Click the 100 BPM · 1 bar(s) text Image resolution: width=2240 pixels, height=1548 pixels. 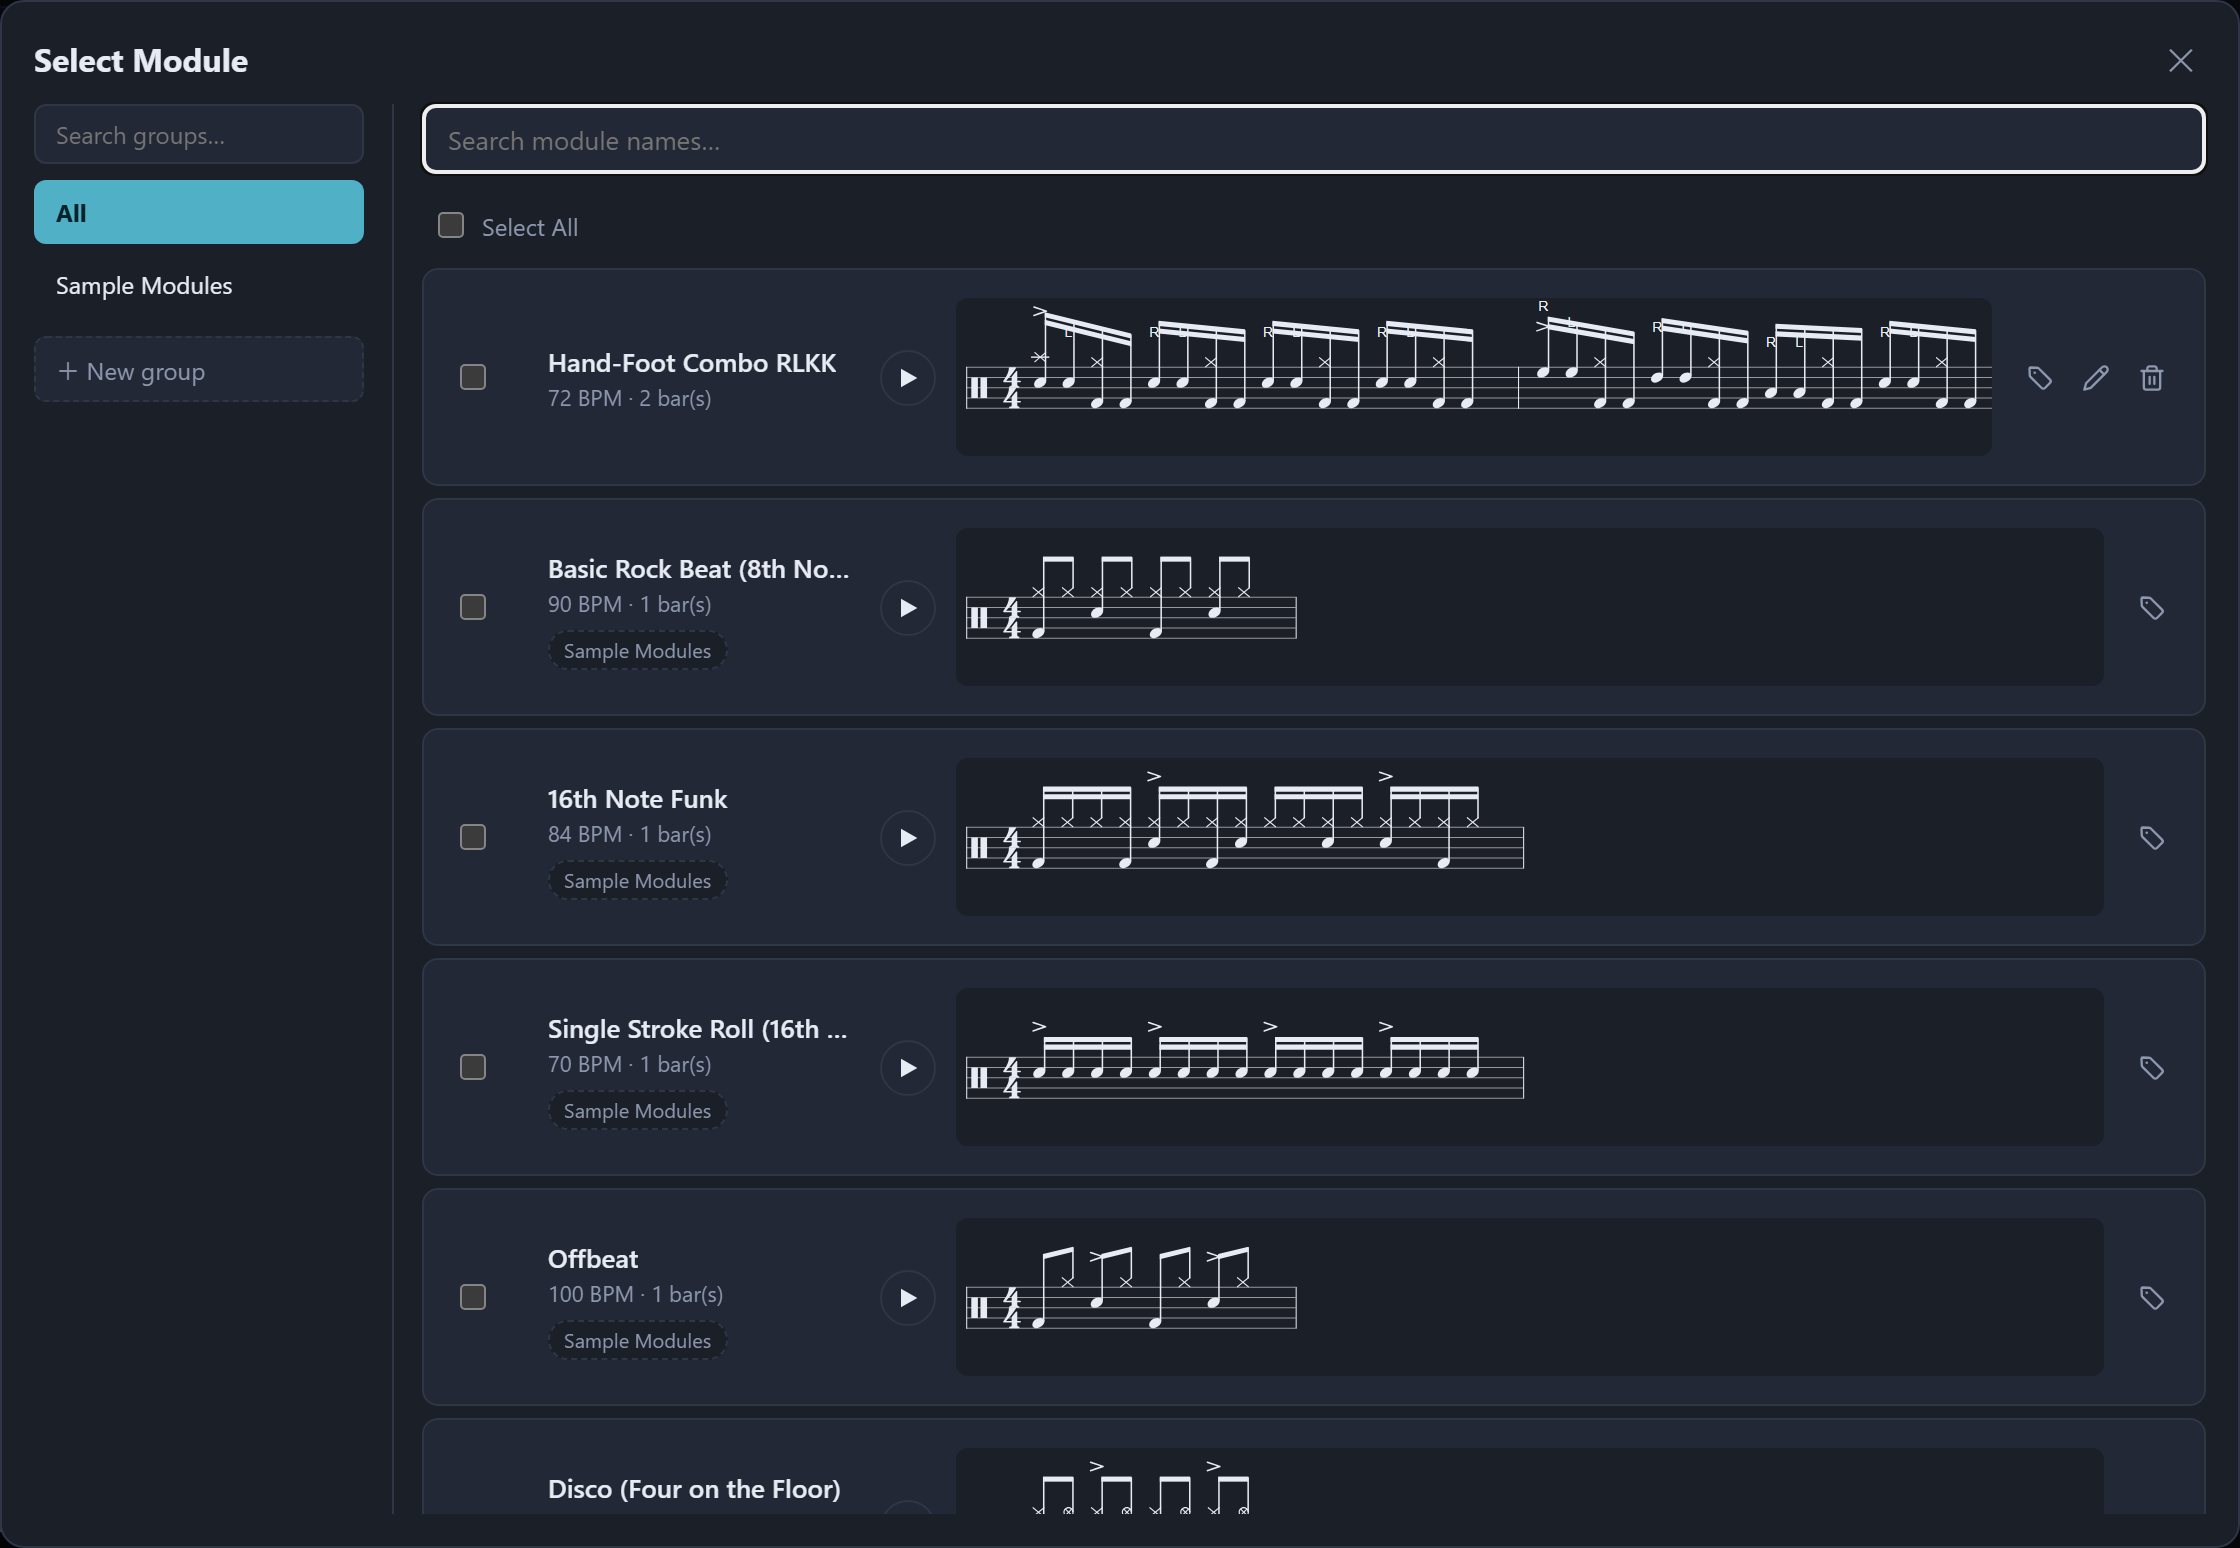coord(636,1294)
